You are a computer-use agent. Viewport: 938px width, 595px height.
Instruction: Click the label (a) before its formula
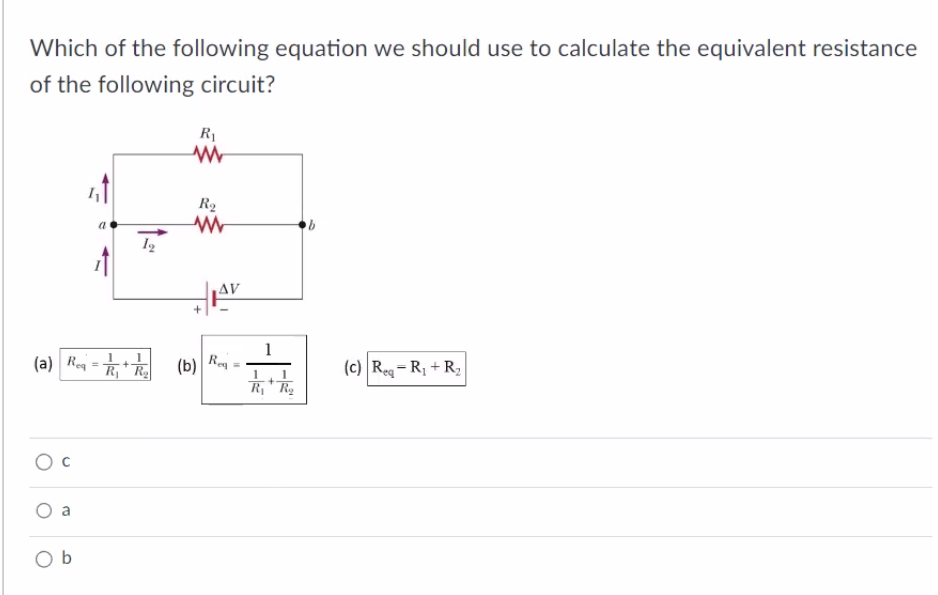tap(40, 363)
